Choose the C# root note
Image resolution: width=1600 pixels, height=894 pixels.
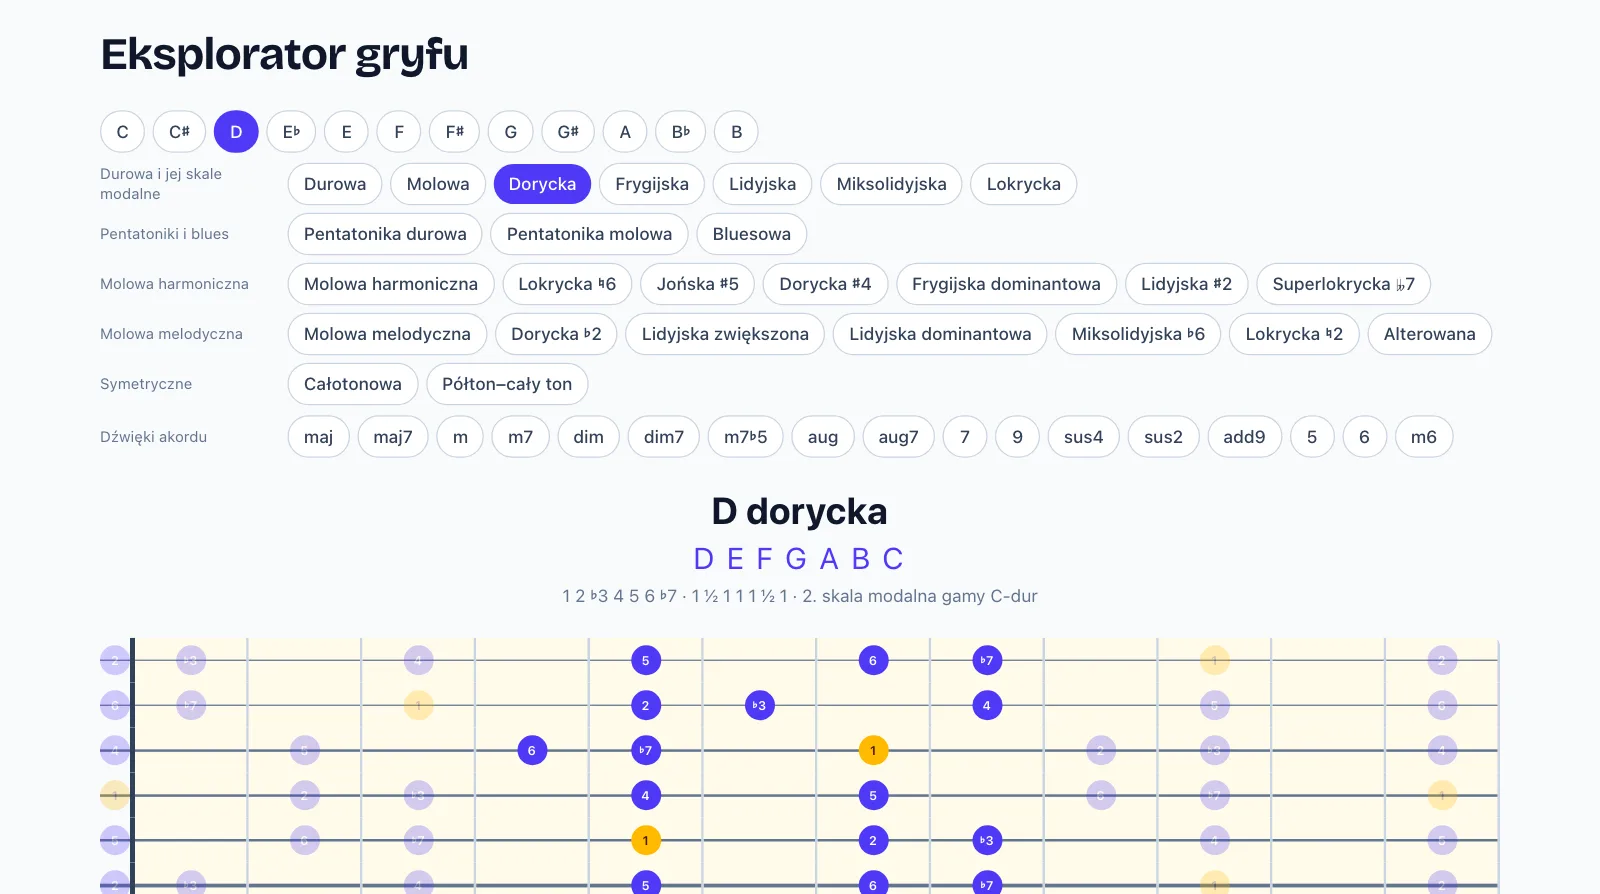[x=179, y=132]
